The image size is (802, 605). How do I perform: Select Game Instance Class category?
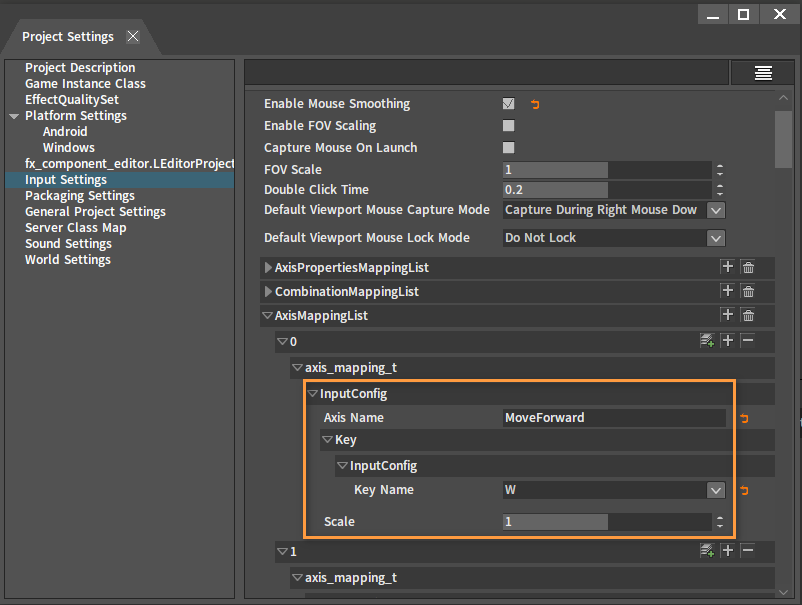85,83
